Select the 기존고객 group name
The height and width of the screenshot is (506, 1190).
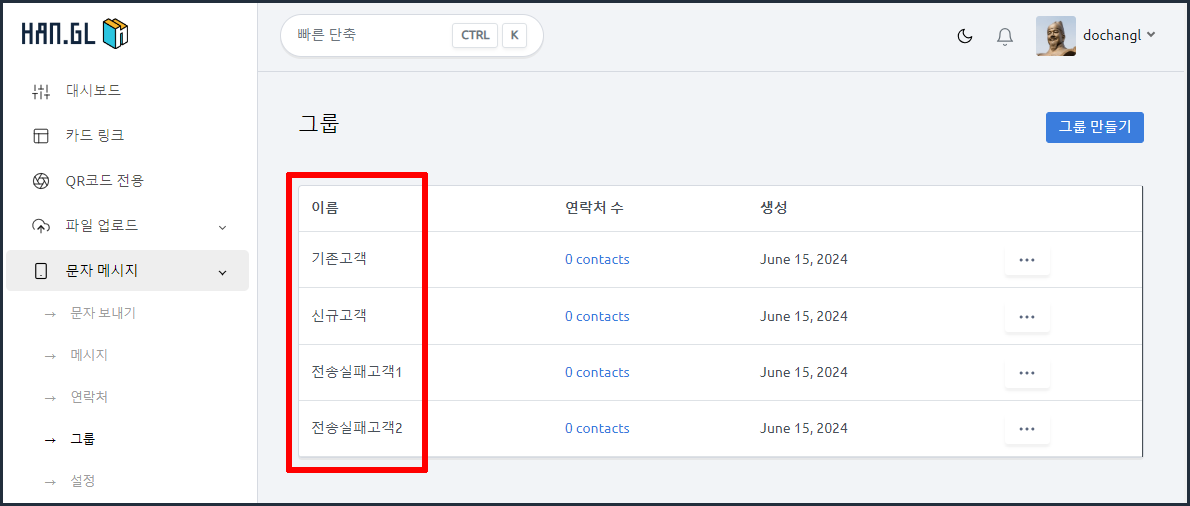pyautogui.click(x=339, y=259)
